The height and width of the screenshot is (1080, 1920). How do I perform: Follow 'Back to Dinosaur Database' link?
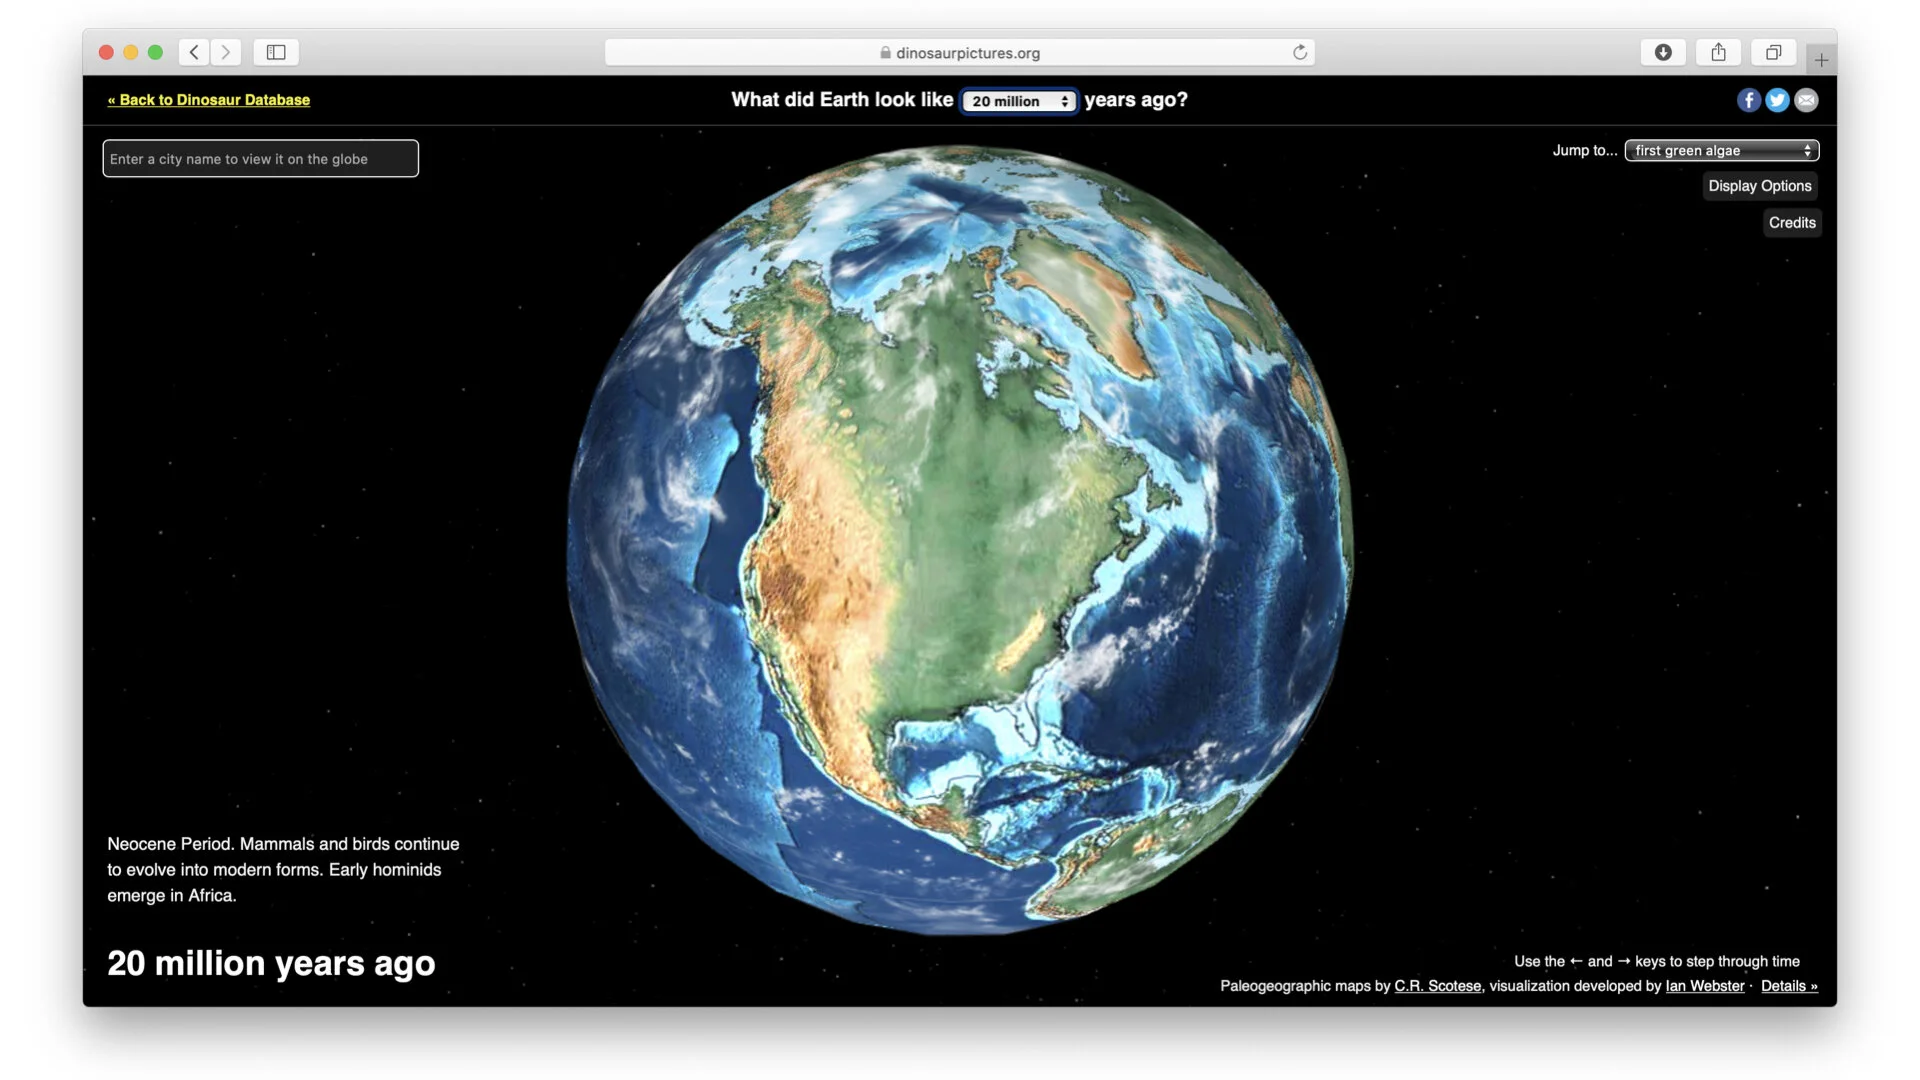[x=209, y=100]
